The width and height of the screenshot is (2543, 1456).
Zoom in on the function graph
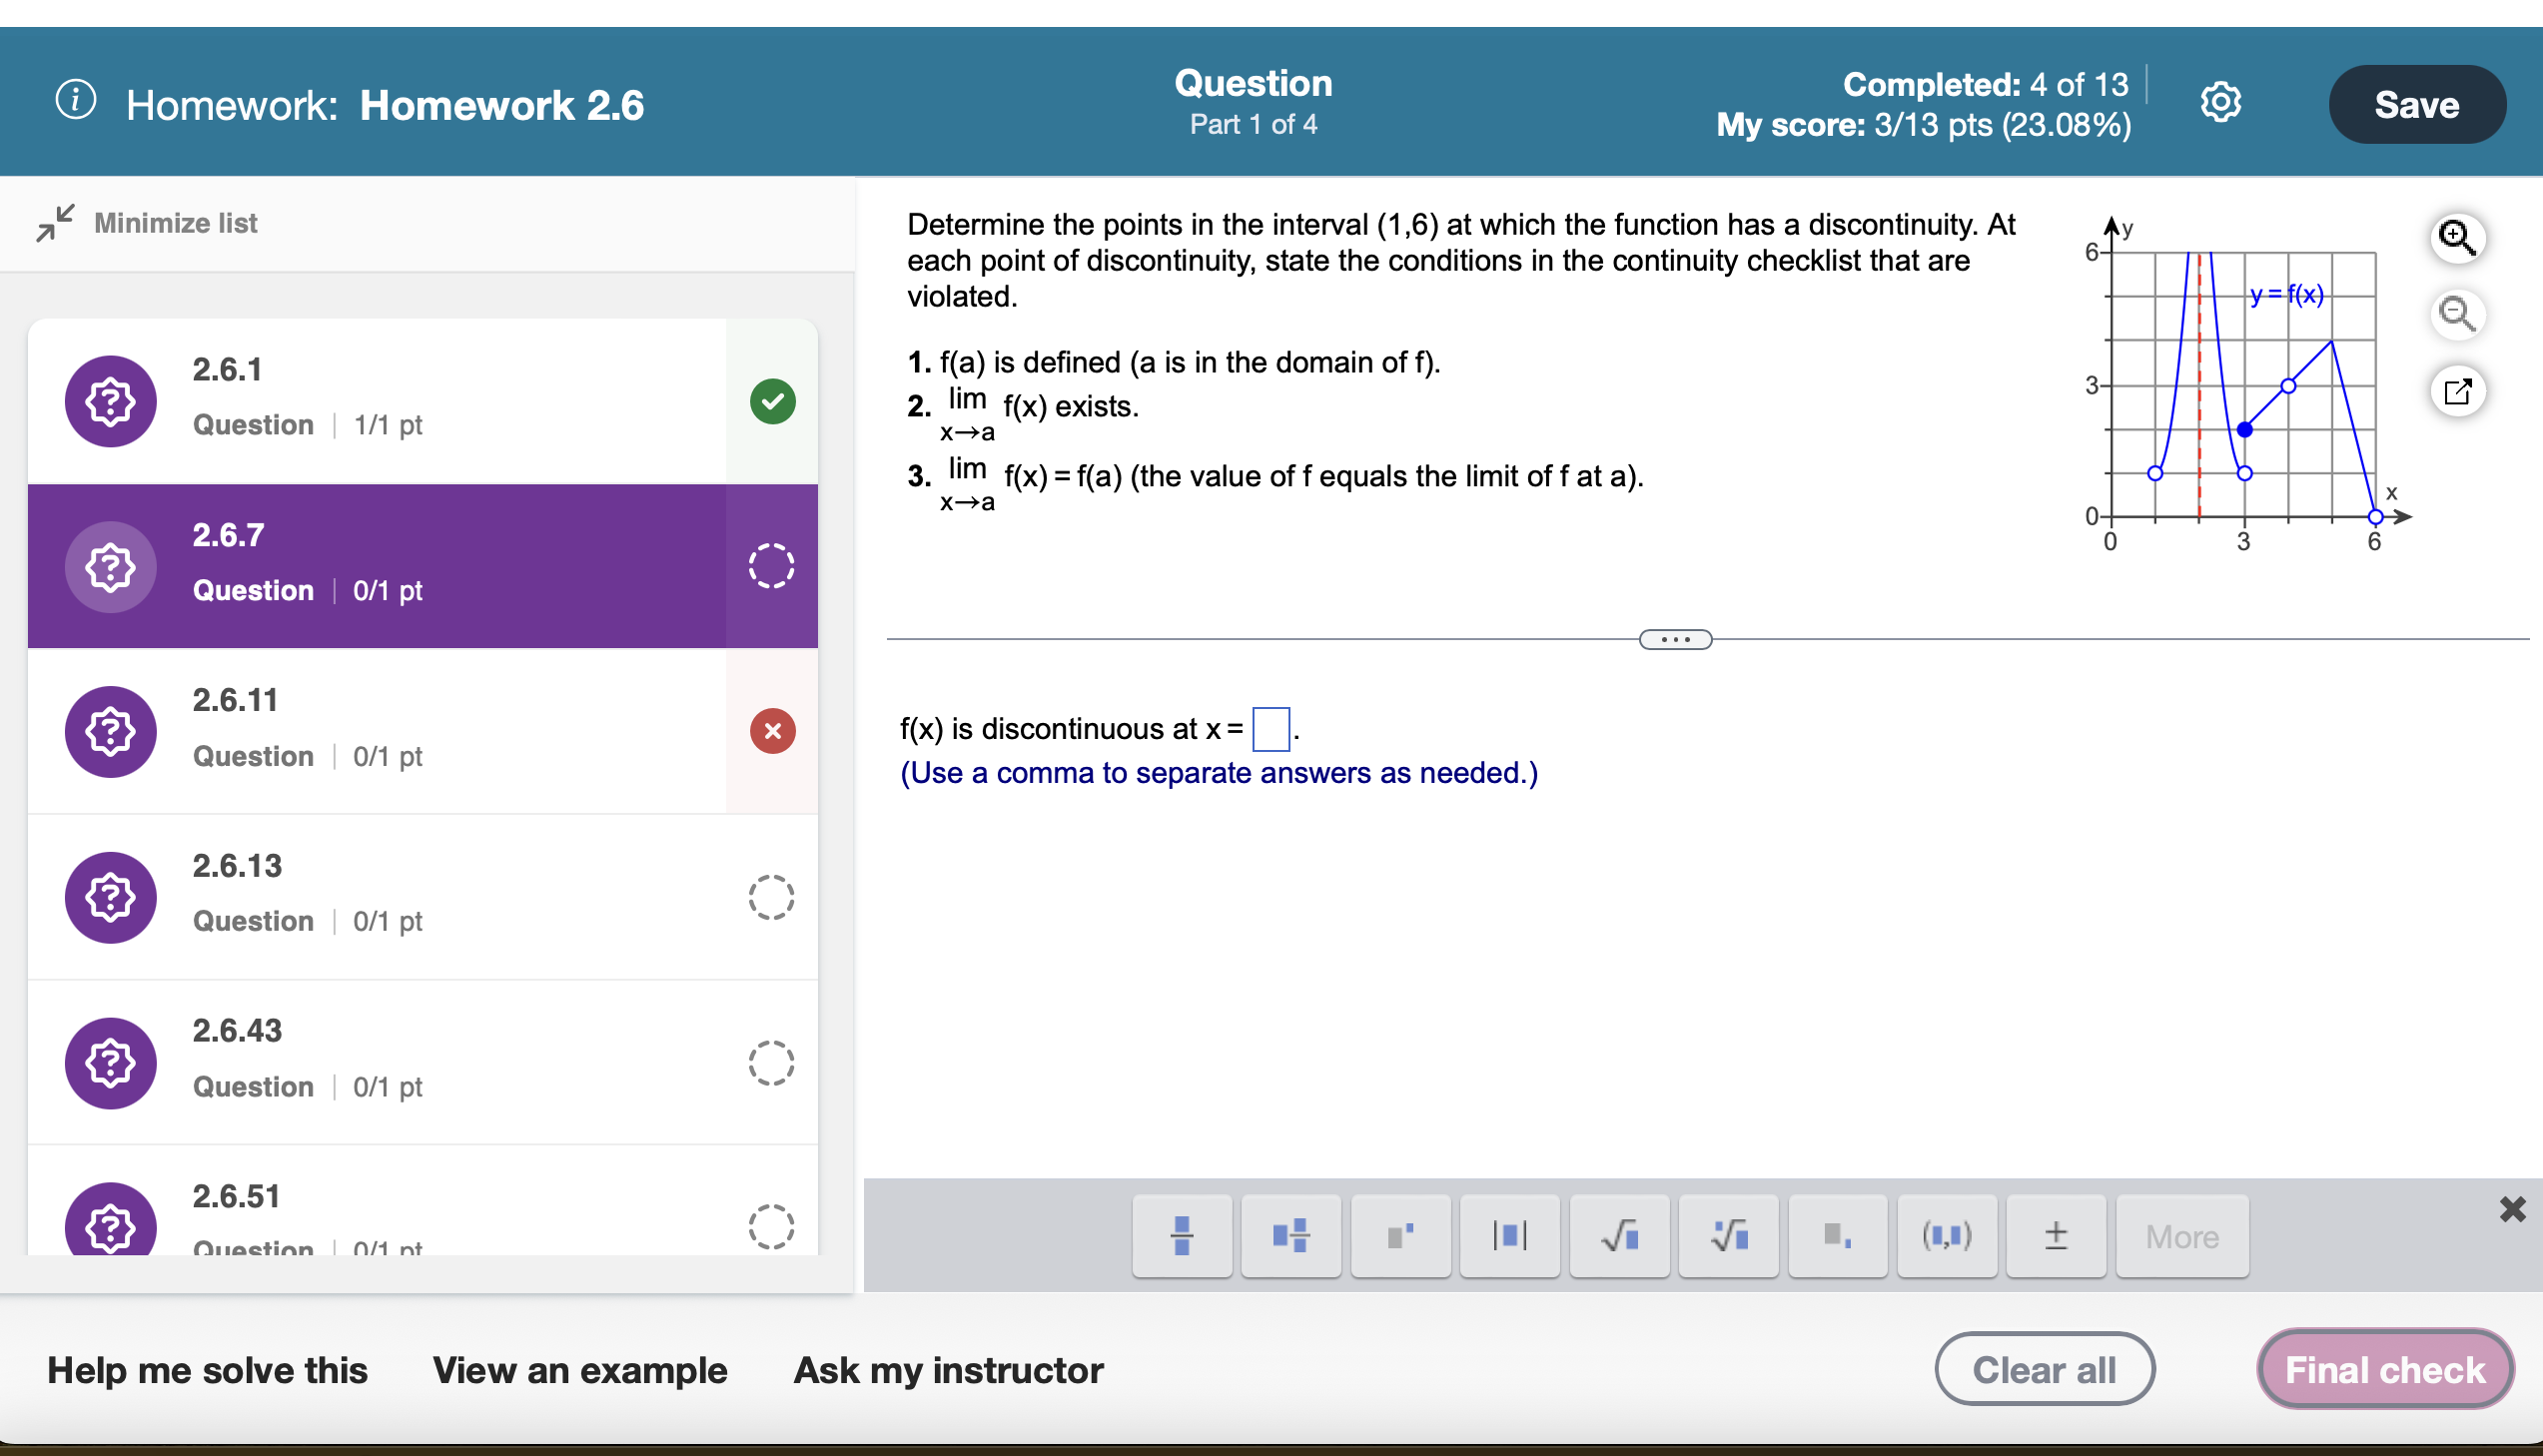click(2458, 238)
